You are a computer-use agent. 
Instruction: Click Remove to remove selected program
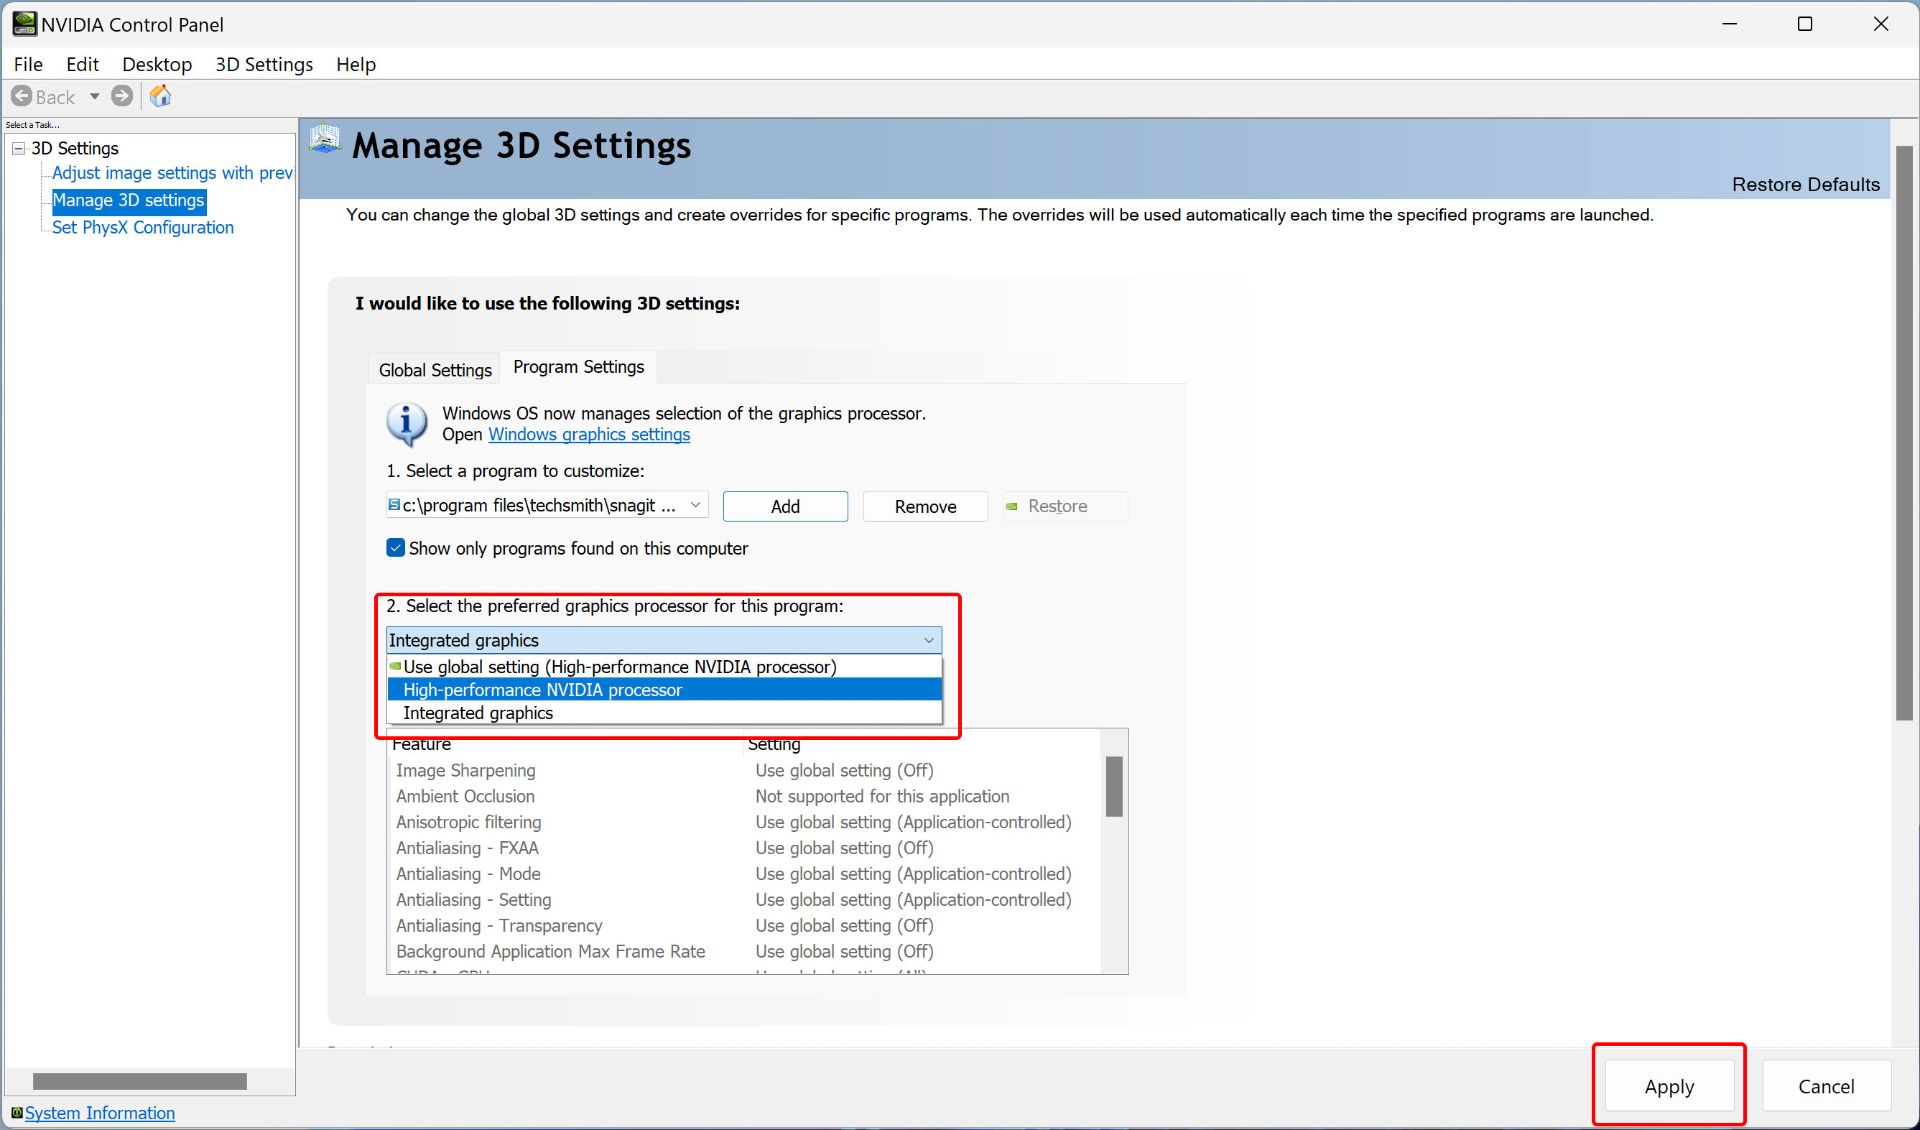pos(925,506)
